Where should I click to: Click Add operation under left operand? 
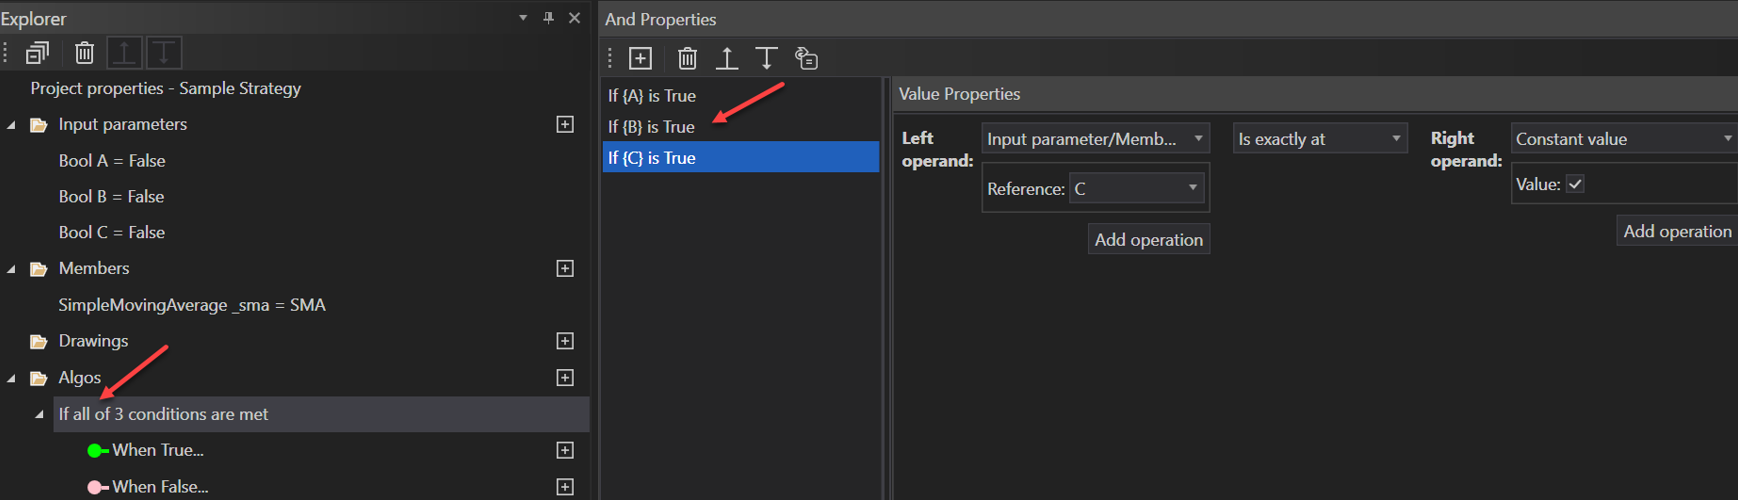(1148, 240)
